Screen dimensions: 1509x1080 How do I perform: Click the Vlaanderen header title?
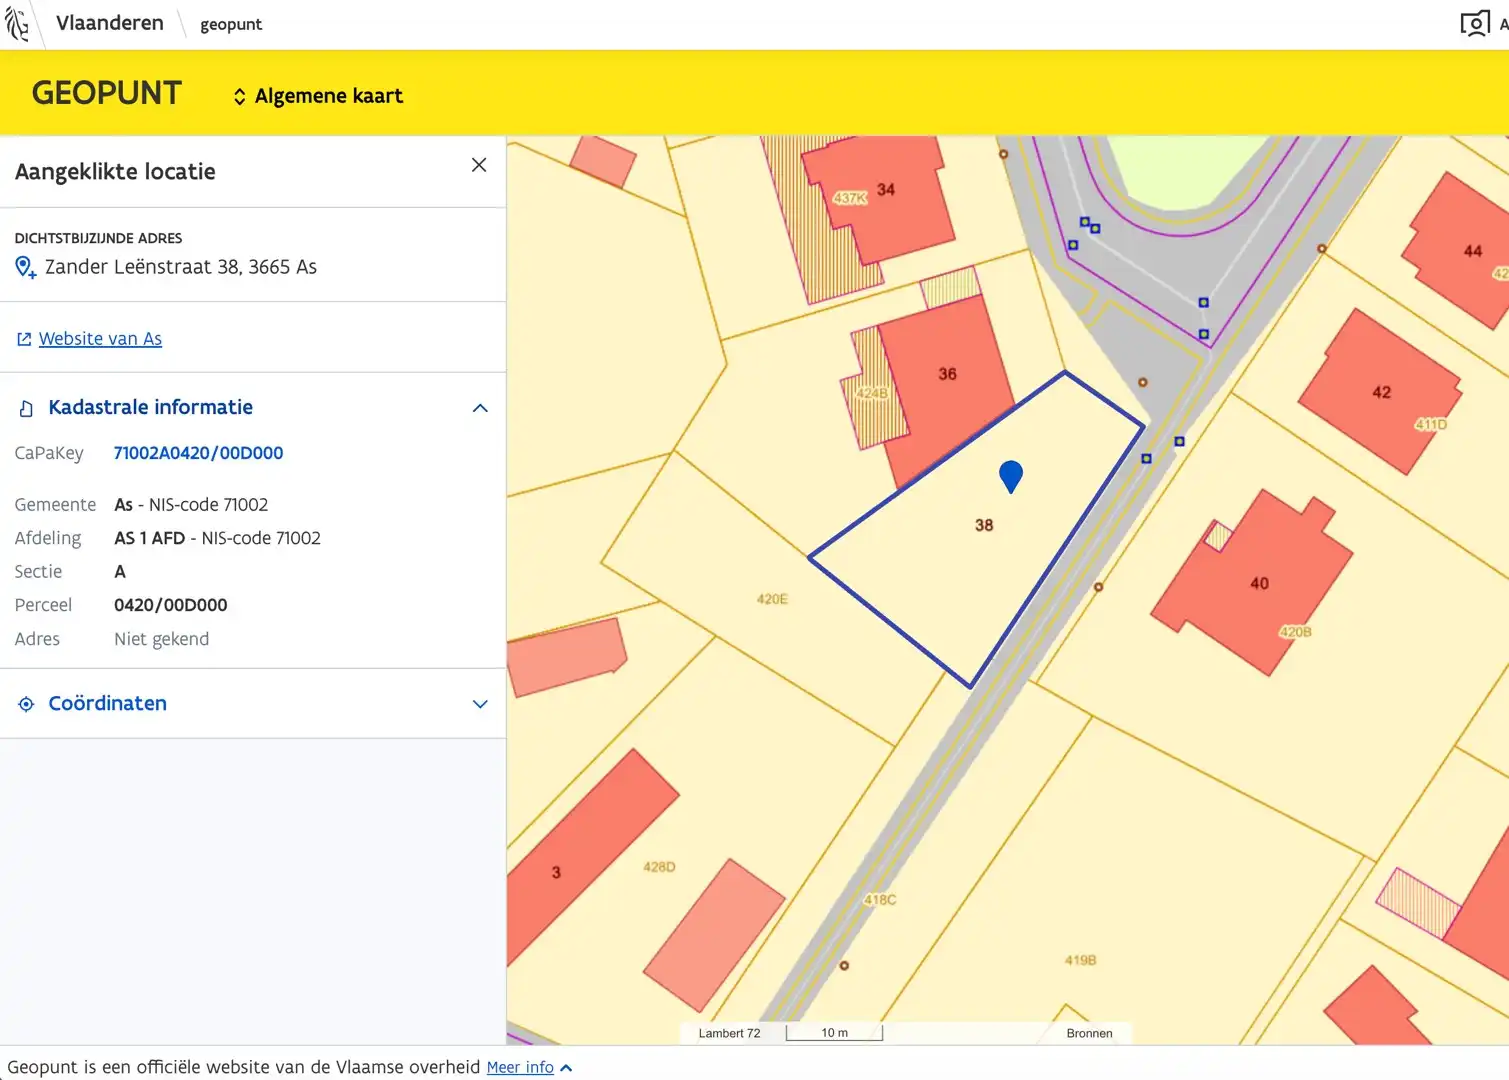click(x=110, y=23)
